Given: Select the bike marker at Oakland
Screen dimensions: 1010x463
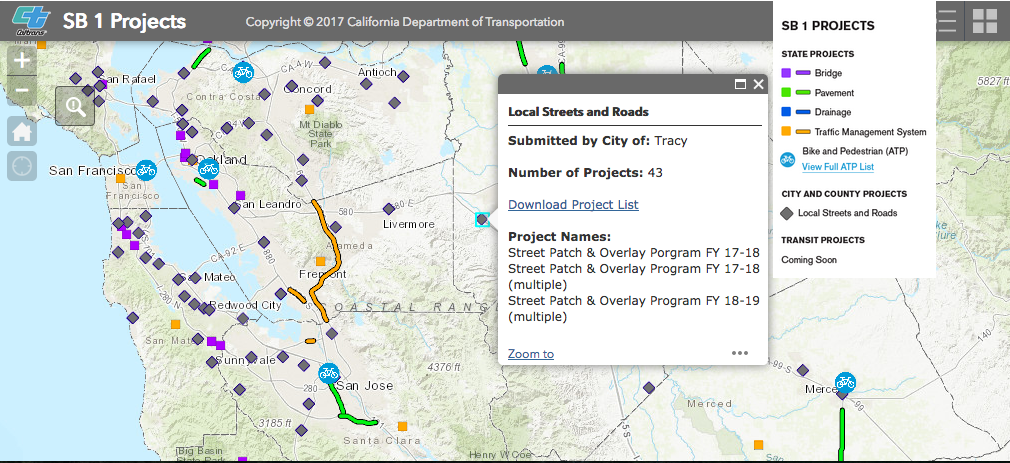Looking at the screenshot, I should pos(208,169).
